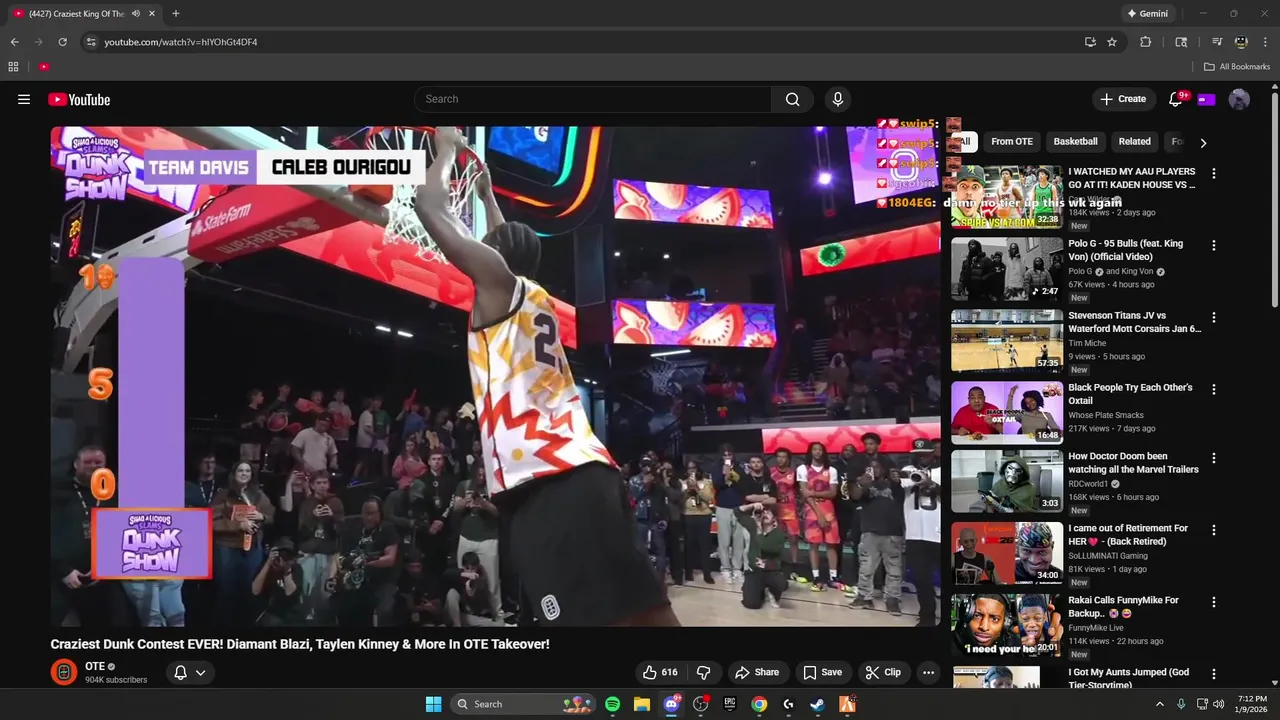Select the Related filter chip
The height and width of the screenshot is (720, 1280).
pos(1134,142)
